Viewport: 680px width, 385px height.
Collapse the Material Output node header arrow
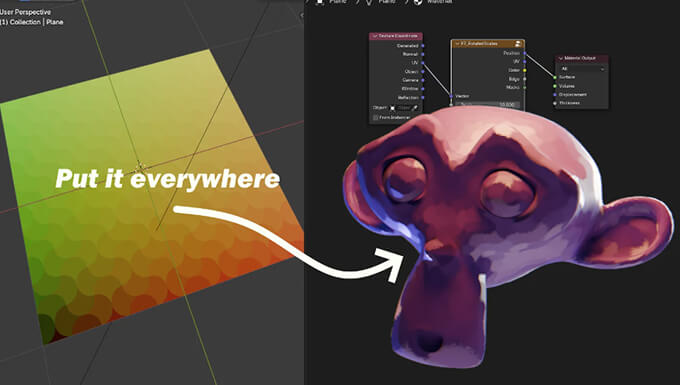click(x=561, y=58)
